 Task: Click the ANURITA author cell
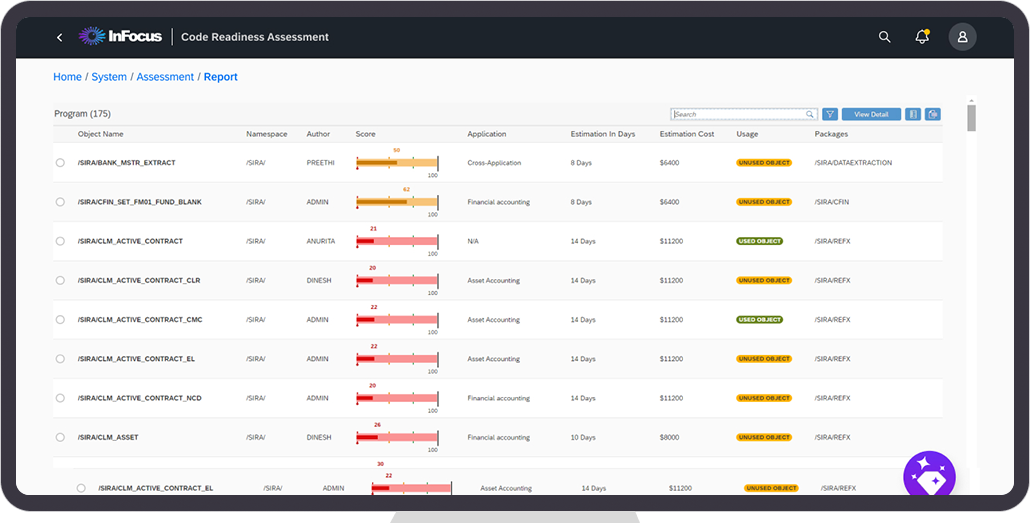(x=321, y=241)
